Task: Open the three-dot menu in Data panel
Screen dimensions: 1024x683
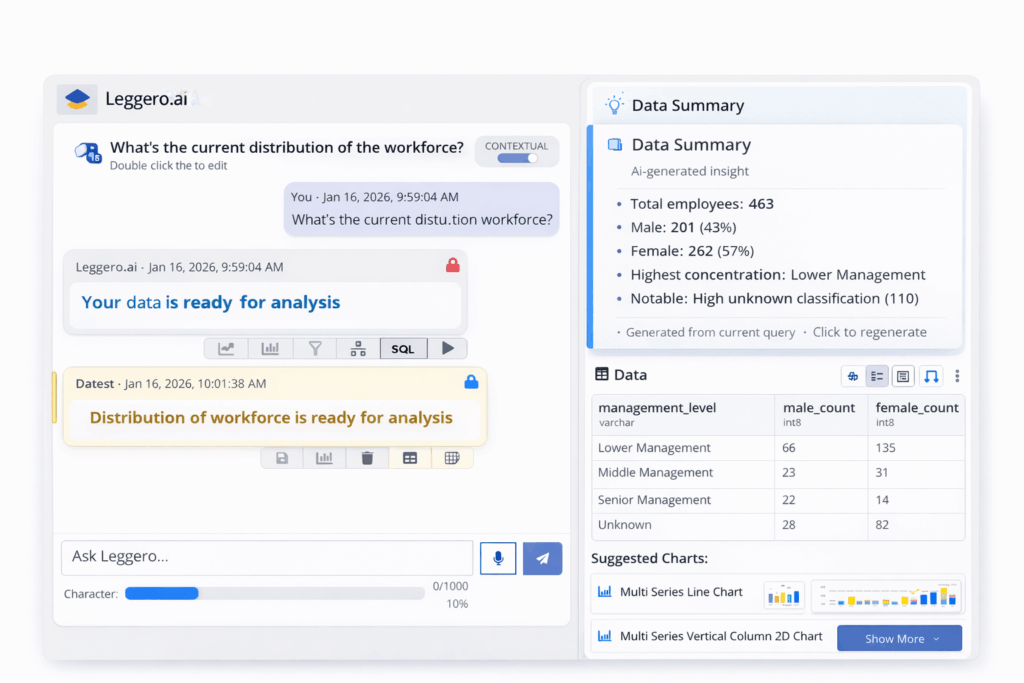Action: pos(957,376)
